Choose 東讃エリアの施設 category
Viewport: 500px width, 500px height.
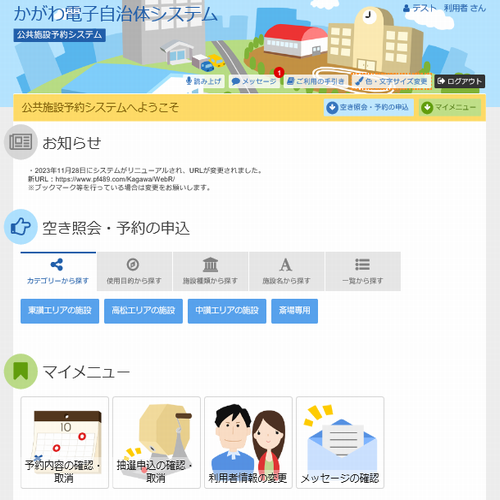[60, 311]
